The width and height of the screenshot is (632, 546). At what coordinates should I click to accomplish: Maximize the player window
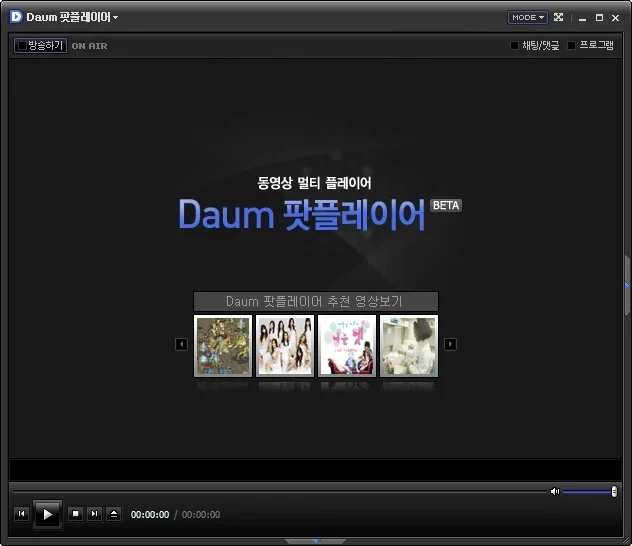point(599,18)
